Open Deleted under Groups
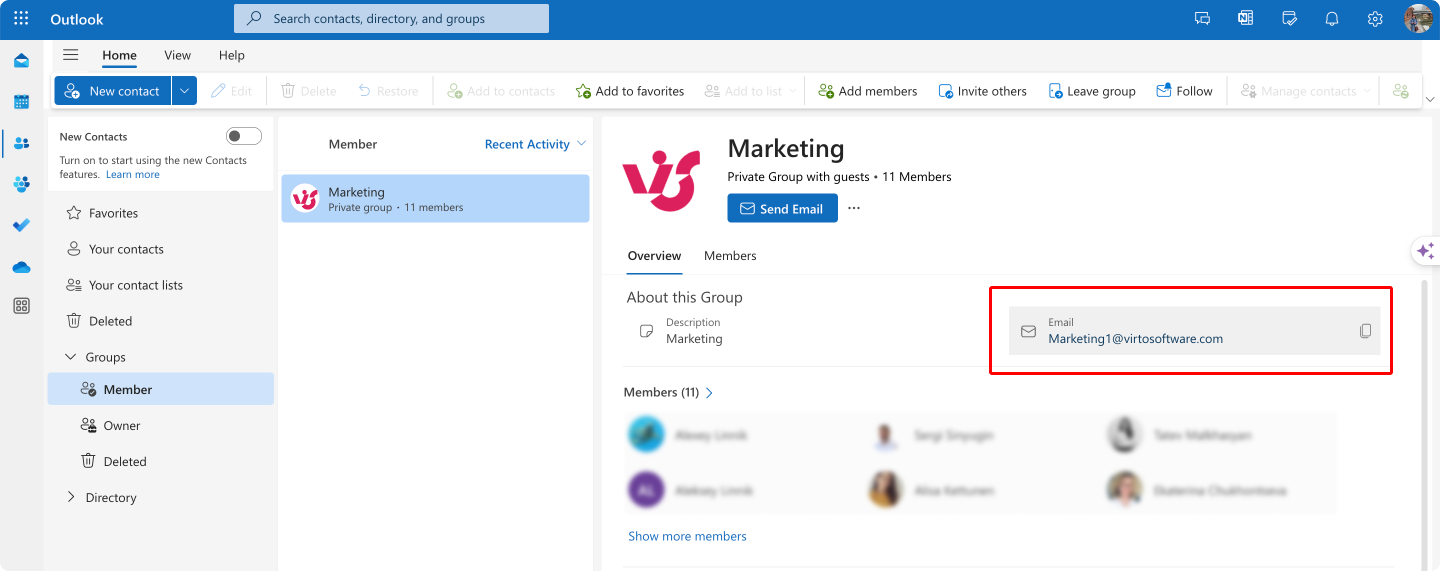Viewport: 1440px width, 571px height. coord(160,461)
